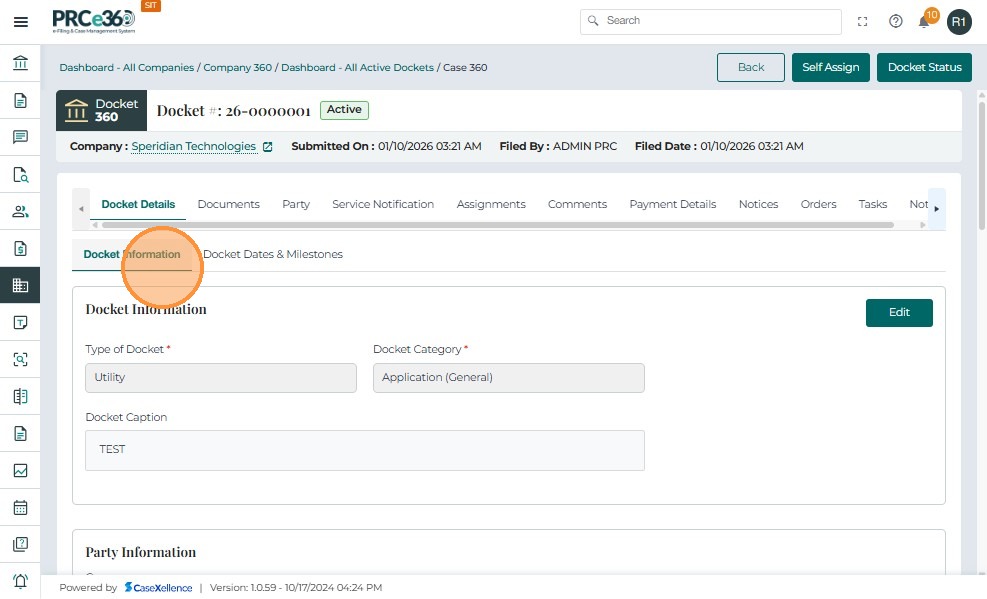Switch to Docket Details tab

coord(138,204)
